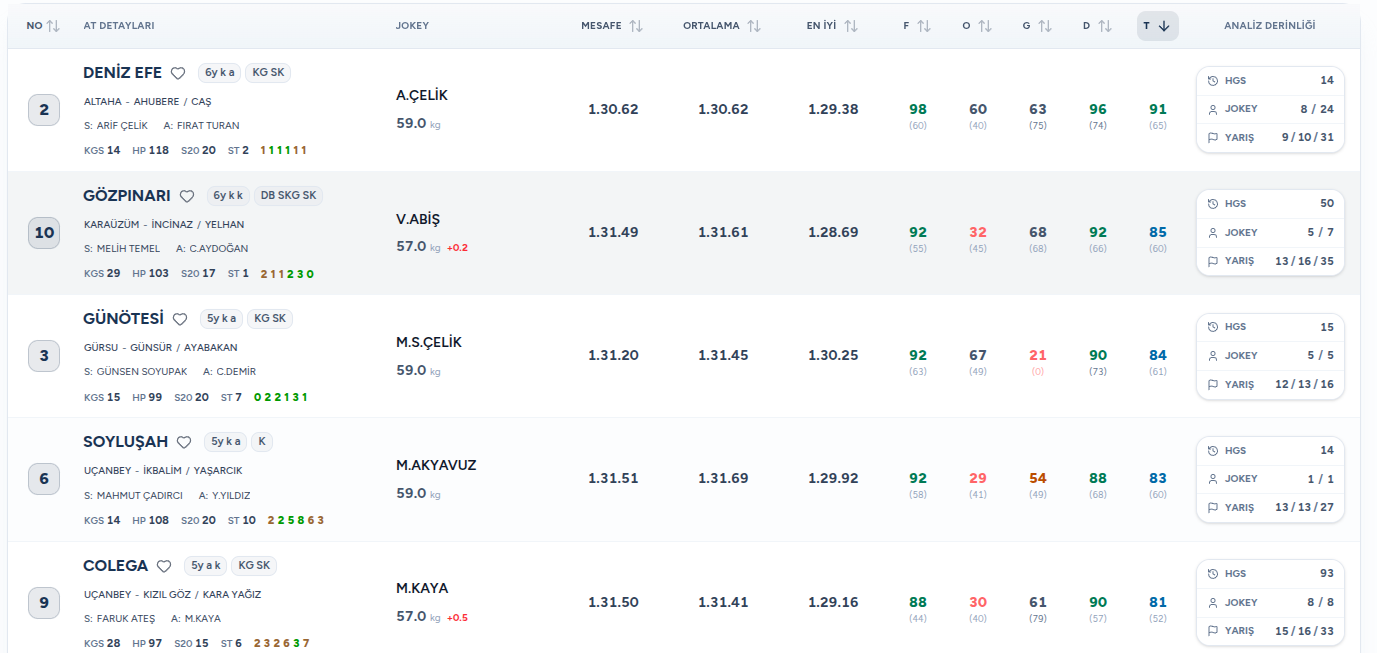Screen dimensions: 1377x653
Task: Click the heart icon beside GÜNÖTESİ
Action: pos(180,319)
